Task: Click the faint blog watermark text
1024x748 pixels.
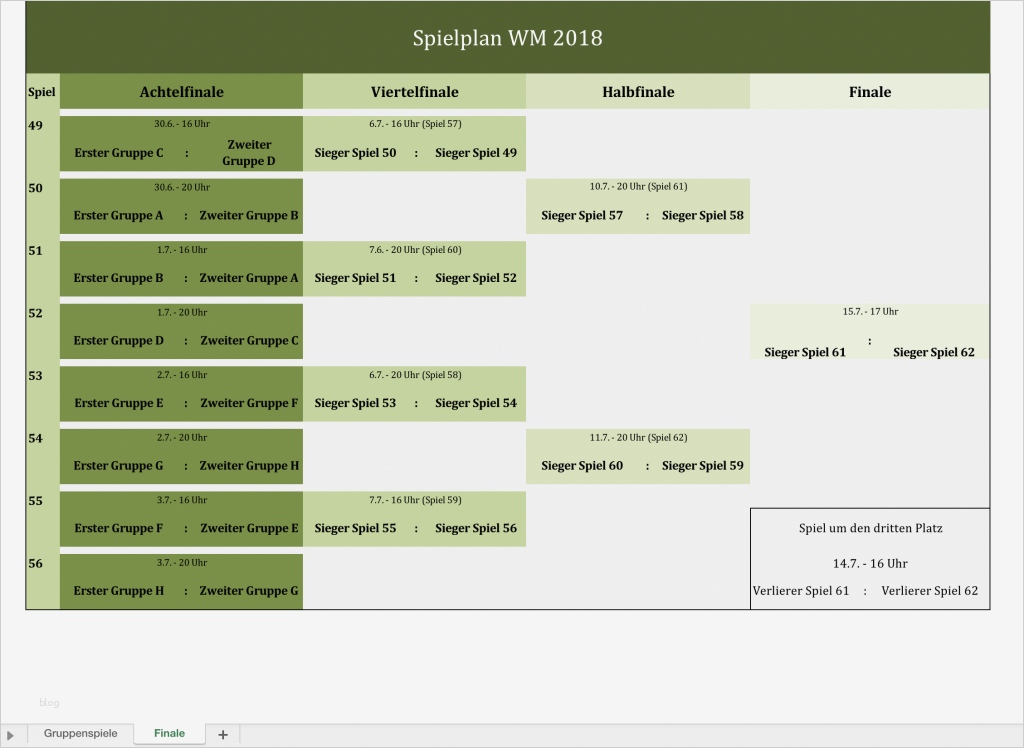Action: click(x=49, y=702)
